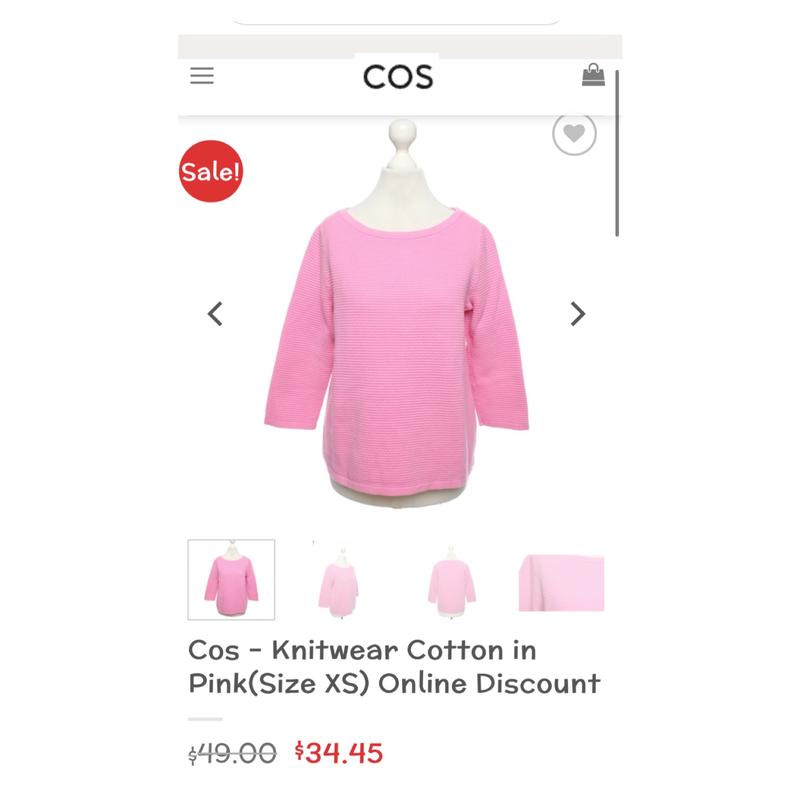Select the third back-view sweater thumbnail
Image resolution: width=800 pixels, height=800 pixels.
[x=452, y=581]
